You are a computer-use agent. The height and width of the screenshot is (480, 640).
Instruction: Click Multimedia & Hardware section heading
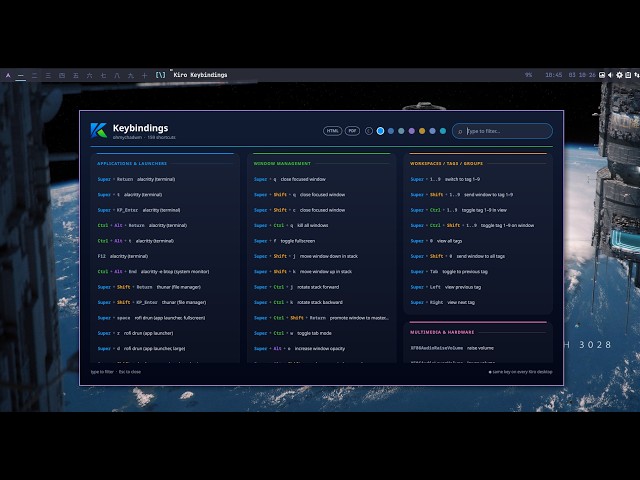pos(442,332)
